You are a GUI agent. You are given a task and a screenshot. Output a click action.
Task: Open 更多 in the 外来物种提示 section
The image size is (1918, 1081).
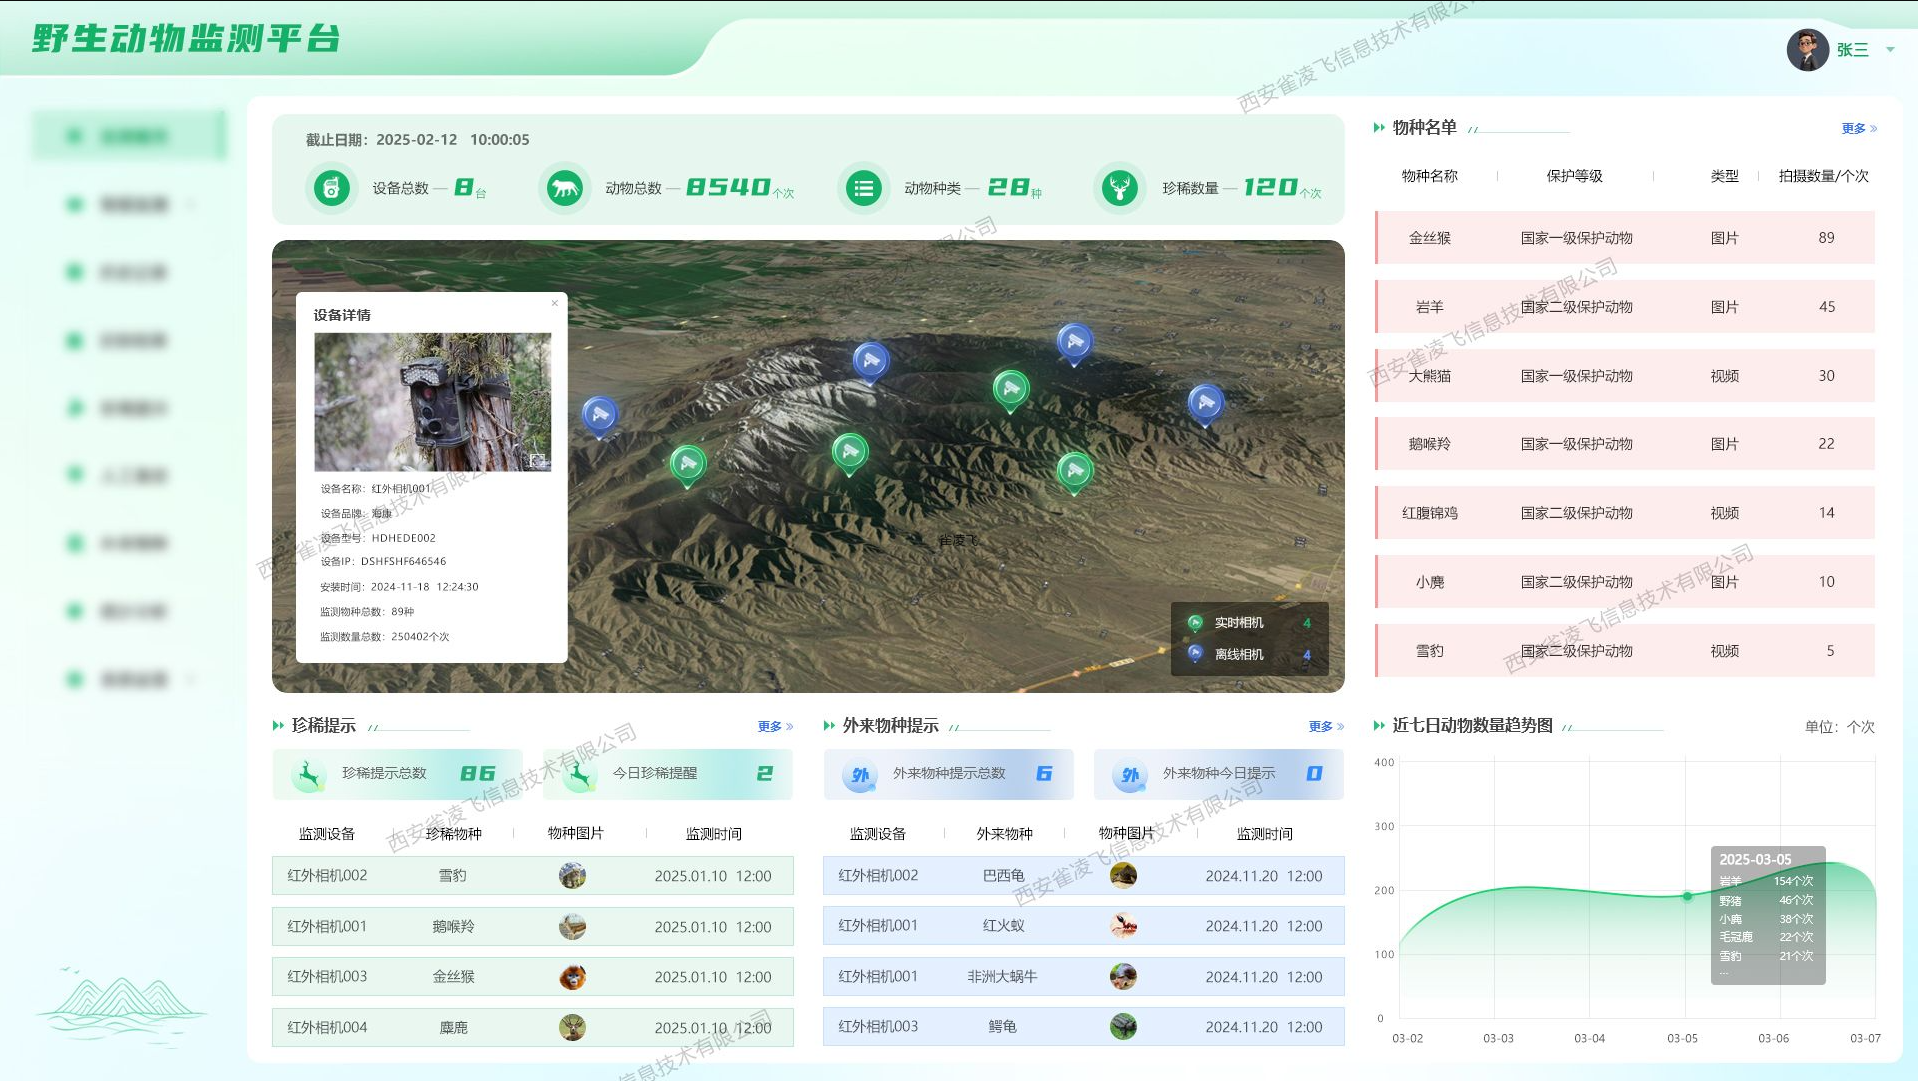click(1325, 726)
